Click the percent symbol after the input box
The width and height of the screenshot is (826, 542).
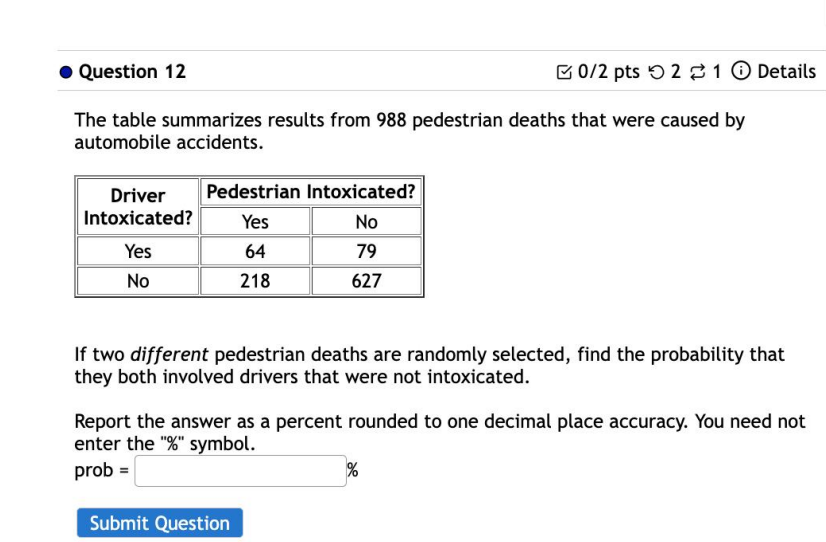353,470
